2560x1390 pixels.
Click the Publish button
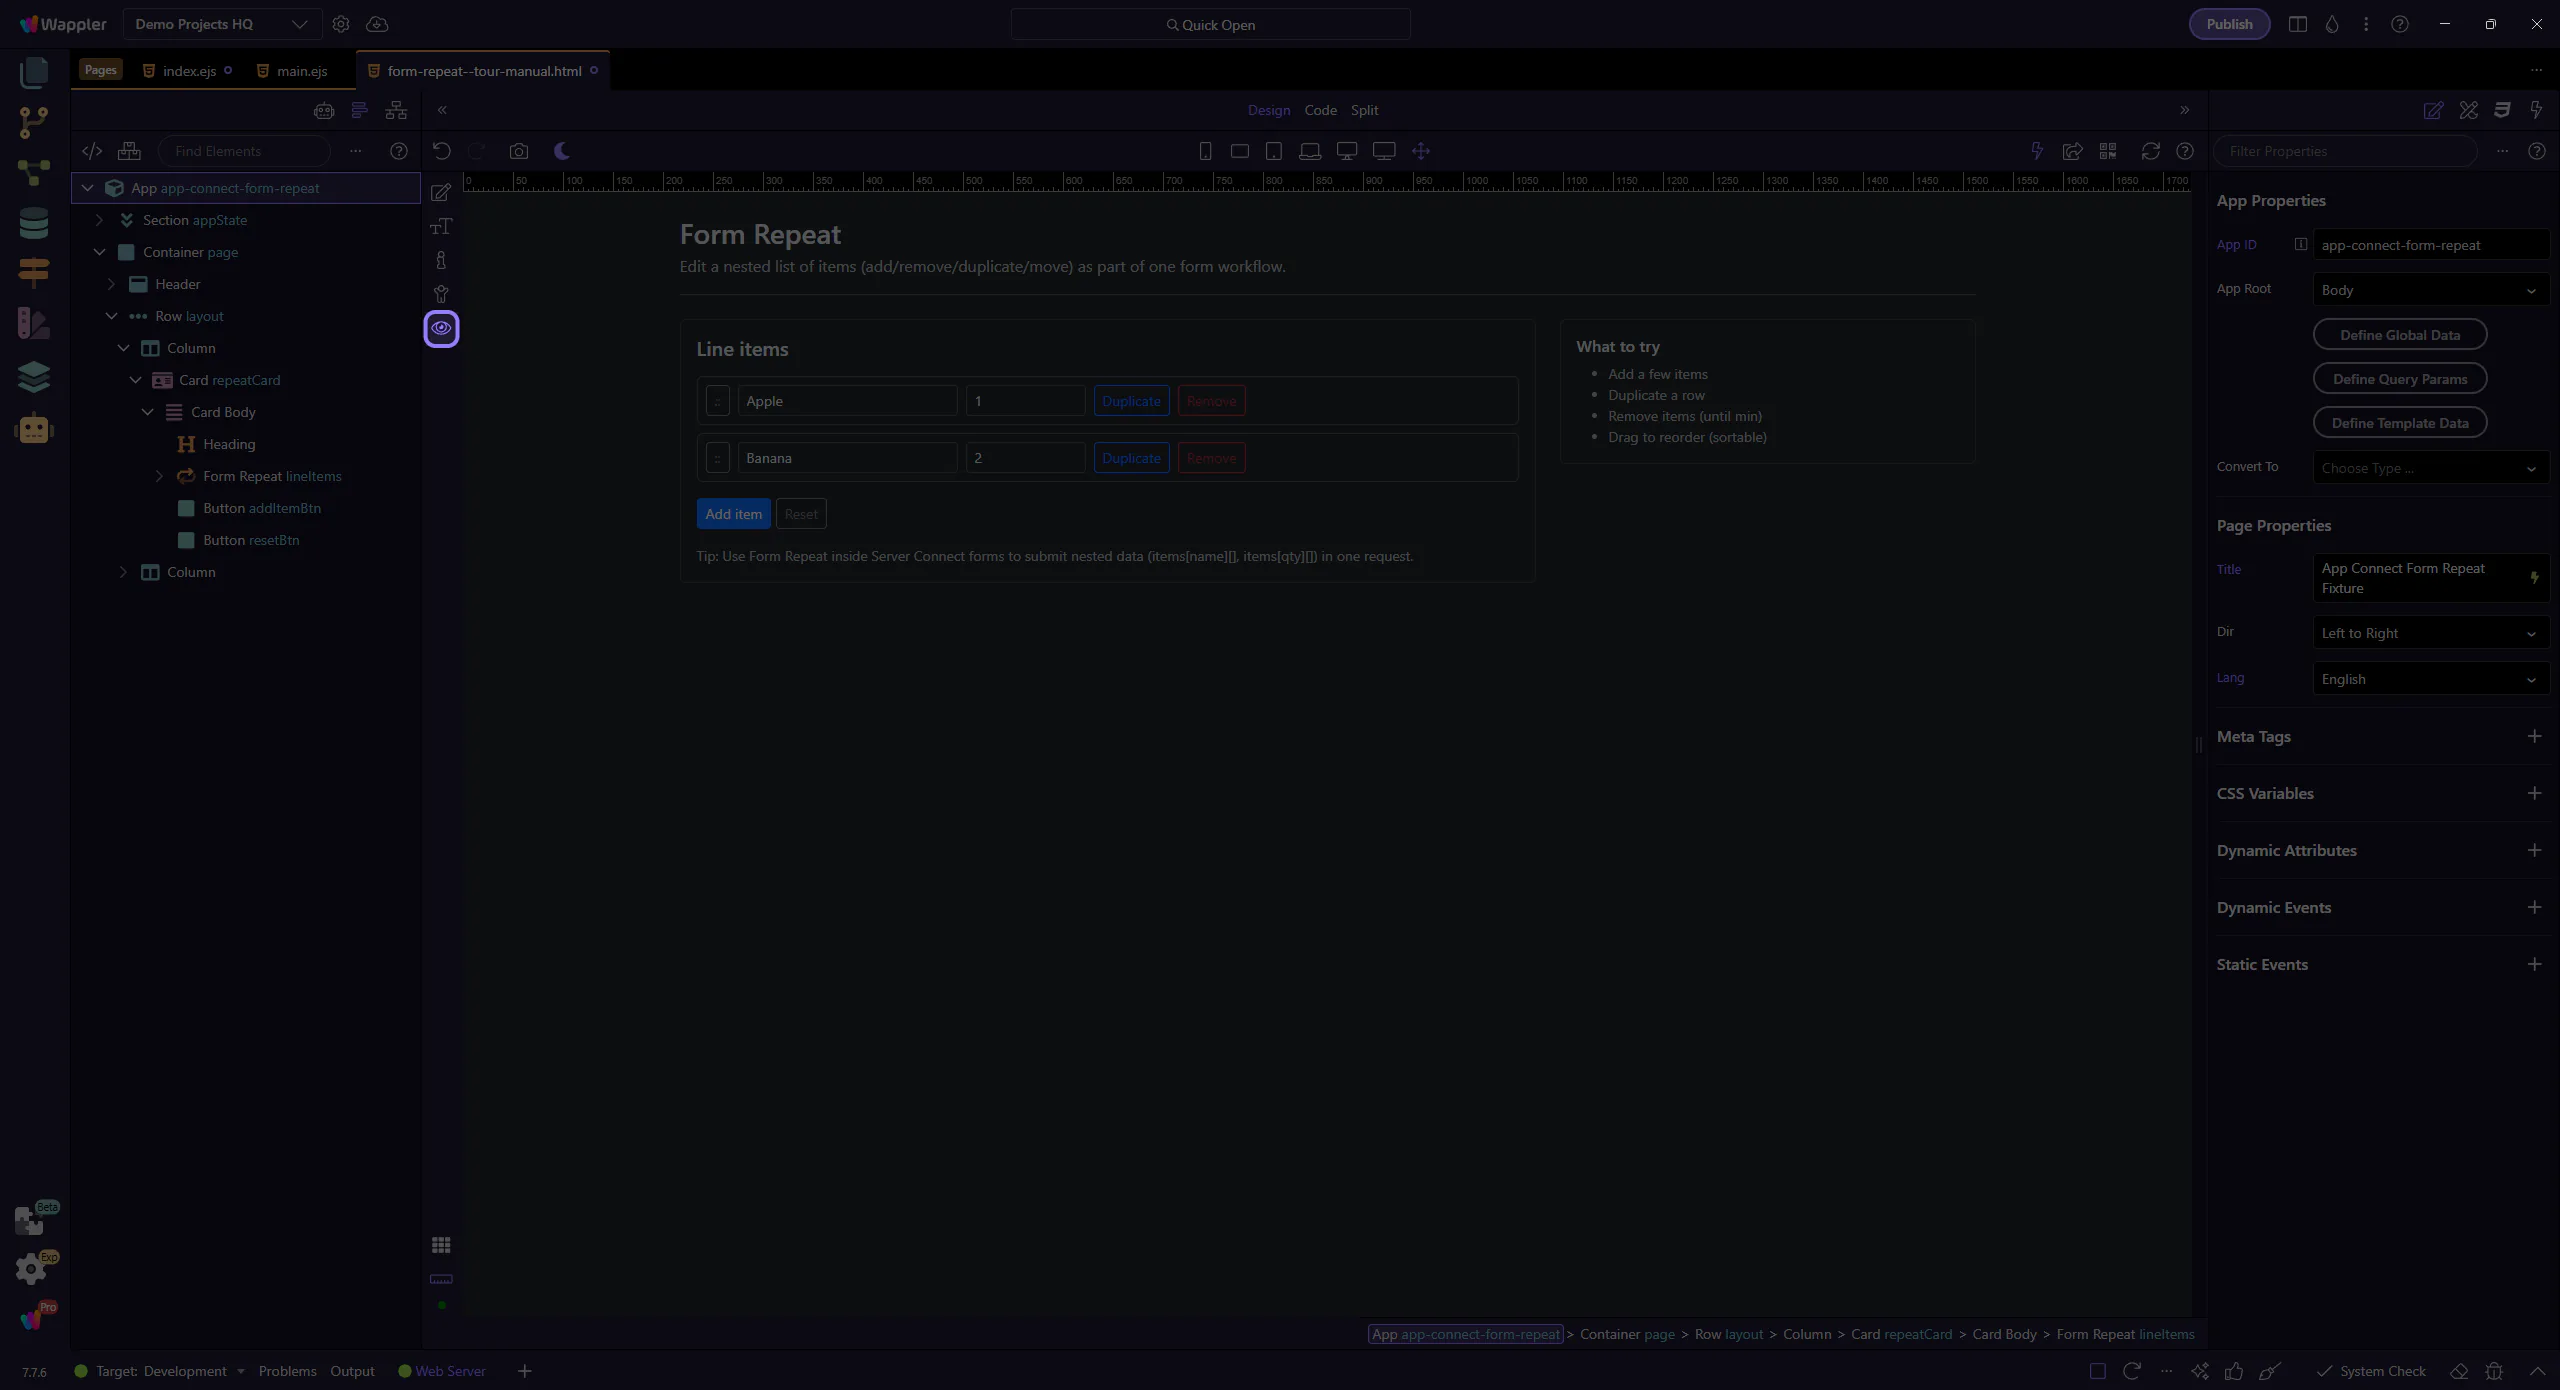pos(2229,24)
